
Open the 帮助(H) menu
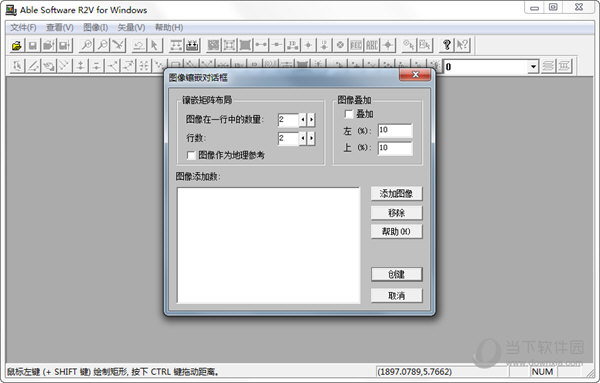pyautogui.click(x=169, y=28)
